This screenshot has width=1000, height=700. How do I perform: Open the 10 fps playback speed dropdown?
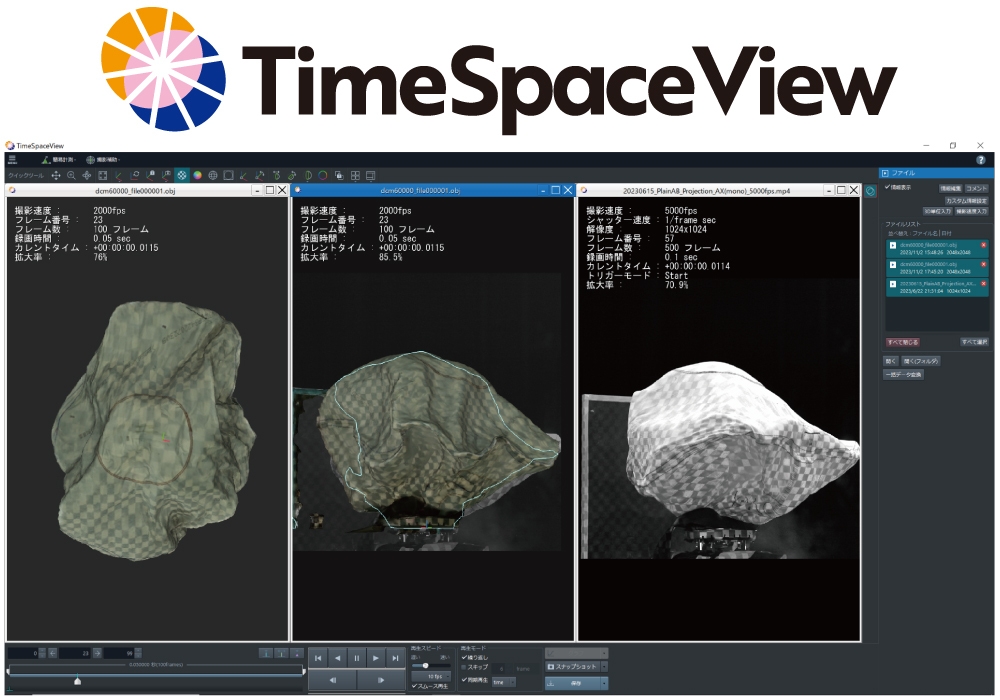(x=433, y=677)
